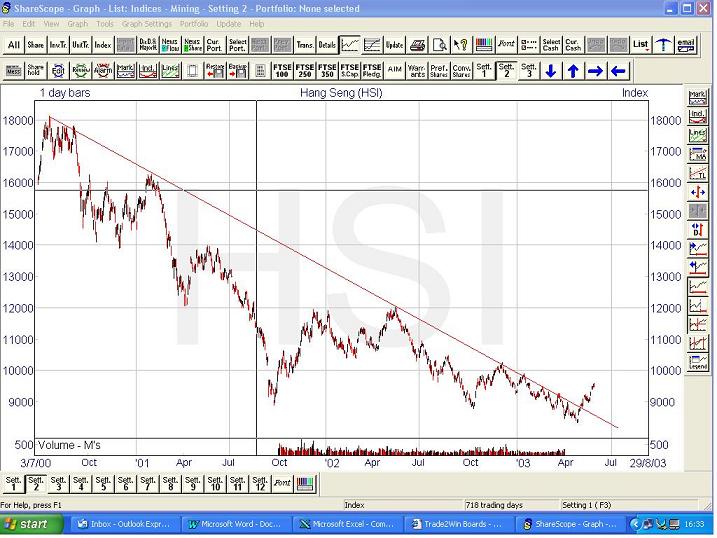Click the Lines icon in right sidebar

point(698,135)
